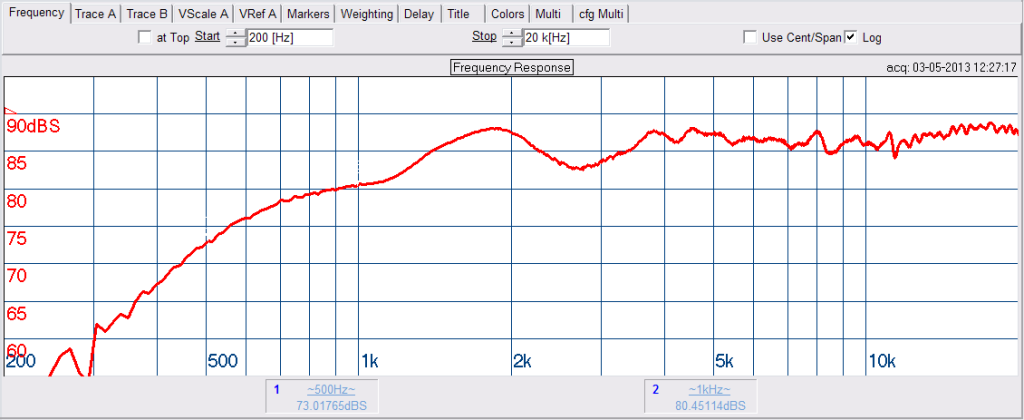This screenshot has height=420, width=1024.
Task: Open the Title tab
Action: click(x=458, y=14)
